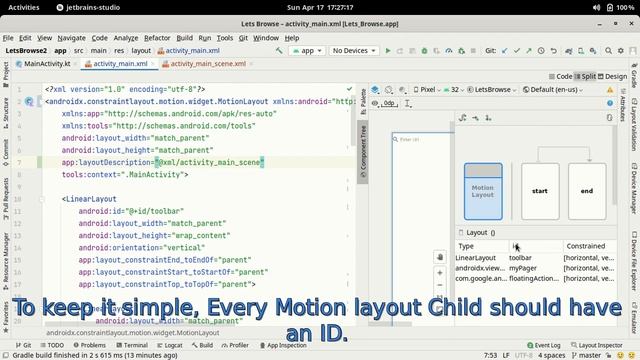The width and height of the screenshot is (640, 360).
Task: Open the Default (en-us) locale dropdown
Action: 553,89
